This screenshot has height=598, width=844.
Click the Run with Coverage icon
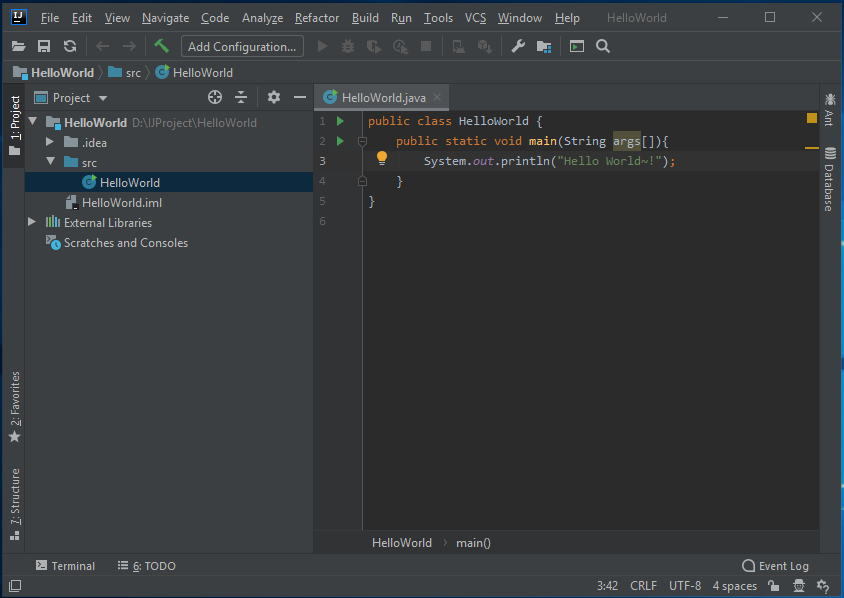pos(374,47)
